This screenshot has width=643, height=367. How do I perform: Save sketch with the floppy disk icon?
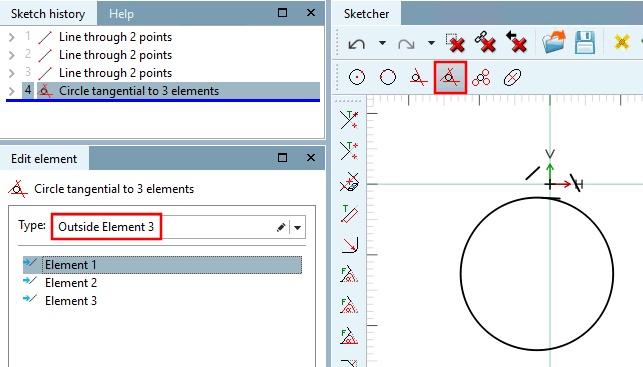584,42
